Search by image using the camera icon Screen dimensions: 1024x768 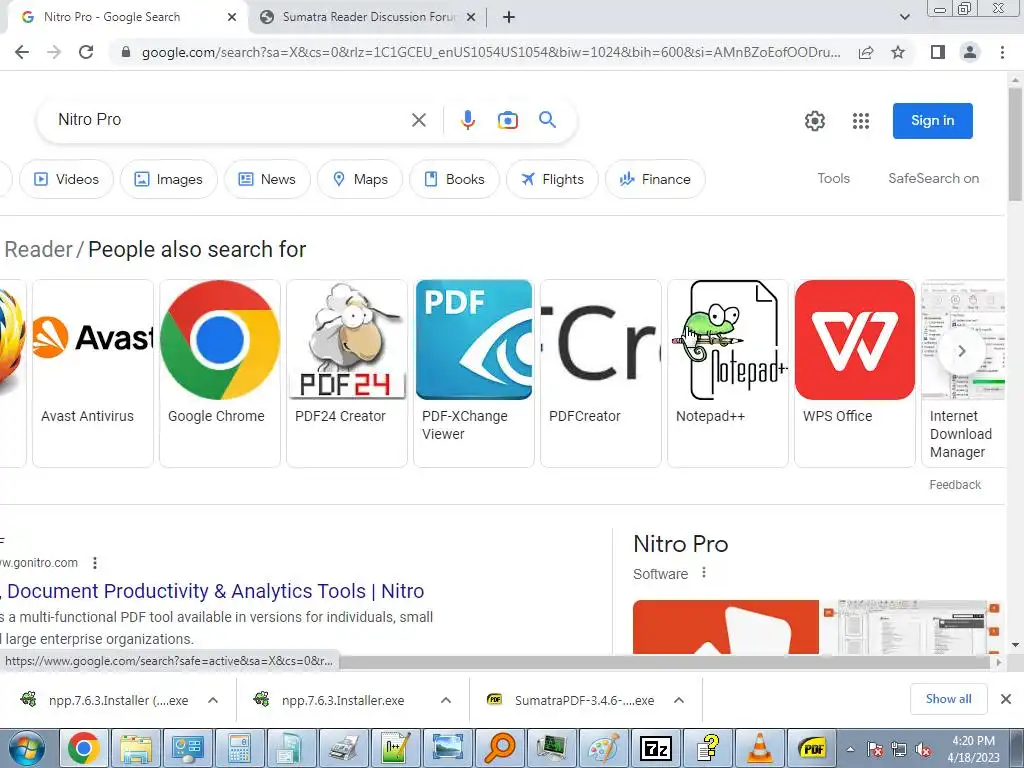(x=507, y=120)
